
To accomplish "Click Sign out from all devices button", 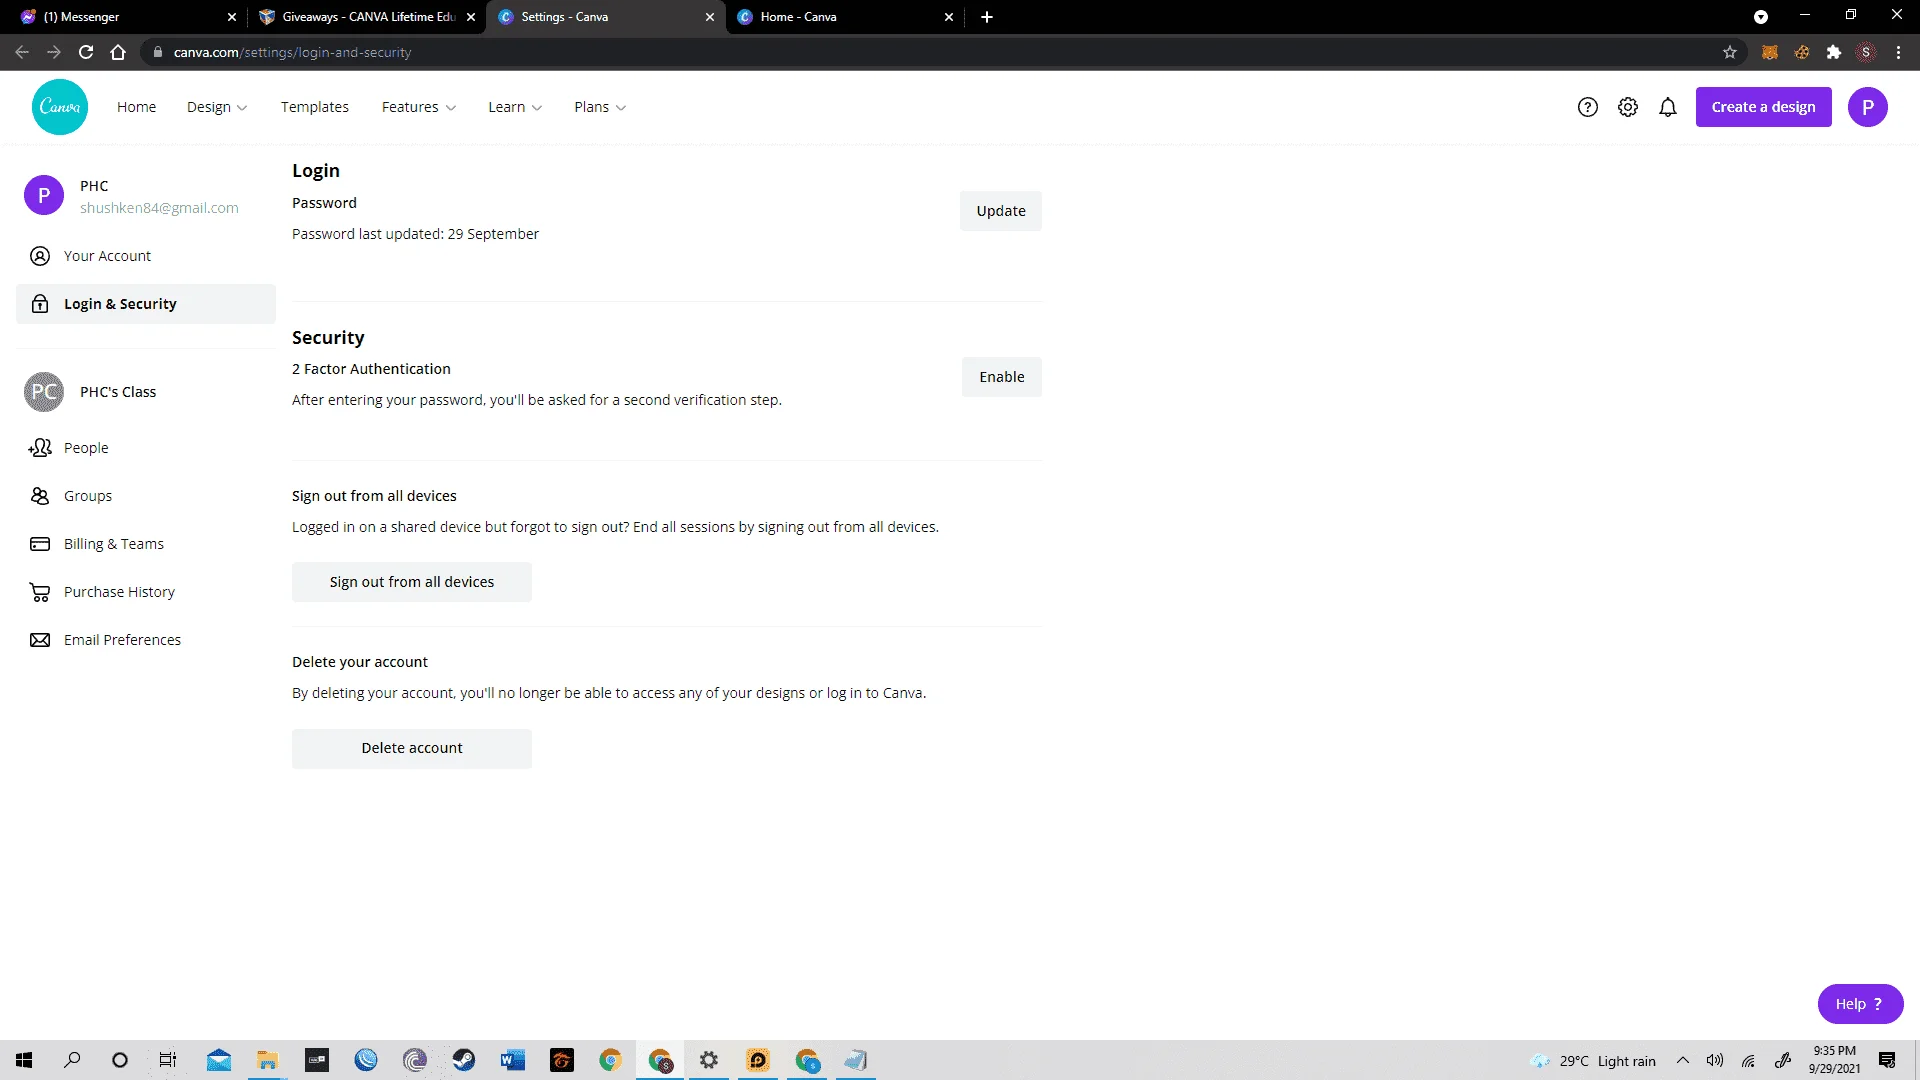I will (412, 582).
